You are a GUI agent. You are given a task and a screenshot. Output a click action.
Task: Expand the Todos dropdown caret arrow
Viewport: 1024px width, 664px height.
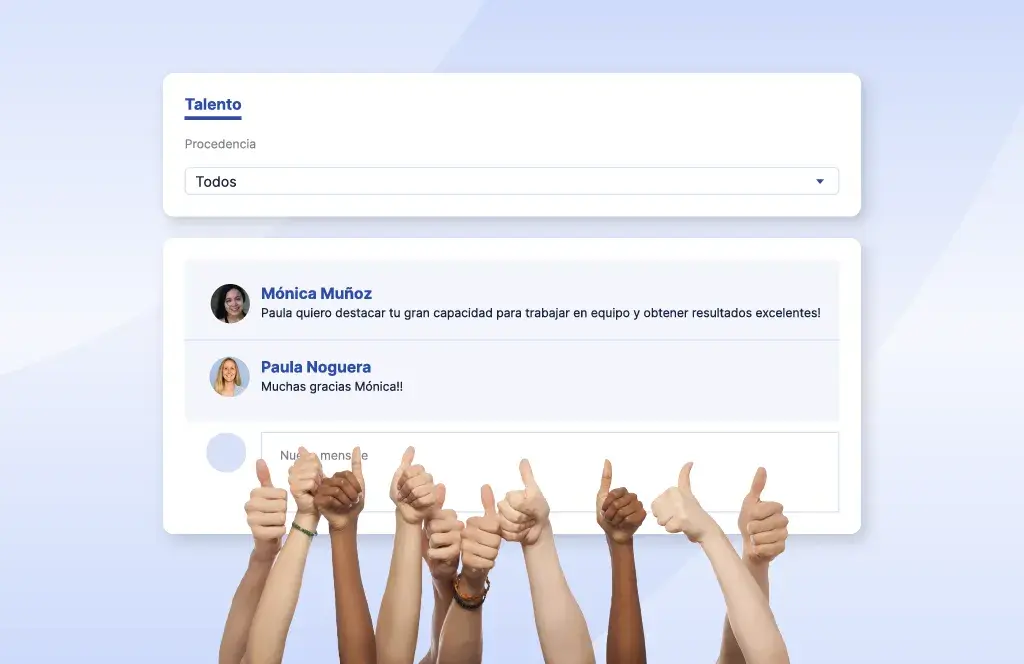pos(820,182)
